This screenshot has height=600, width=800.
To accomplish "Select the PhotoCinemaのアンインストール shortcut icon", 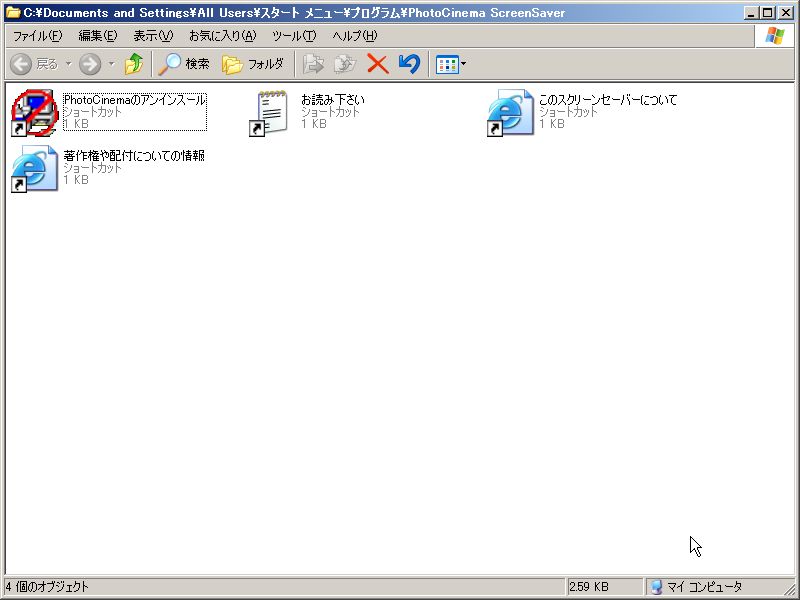I will click(35, 113).
